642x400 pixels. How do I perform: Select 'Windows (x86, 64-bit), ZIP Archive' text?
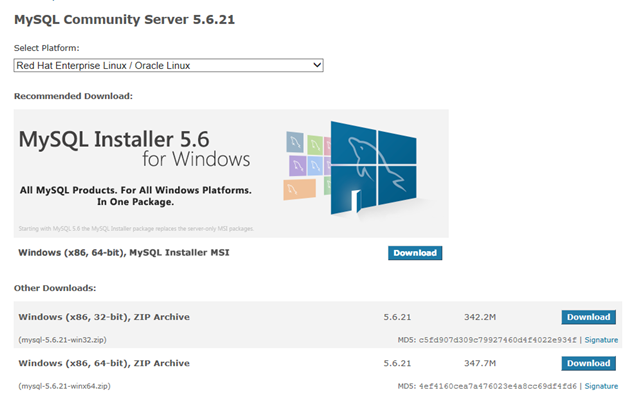click(x=104, y=364)
